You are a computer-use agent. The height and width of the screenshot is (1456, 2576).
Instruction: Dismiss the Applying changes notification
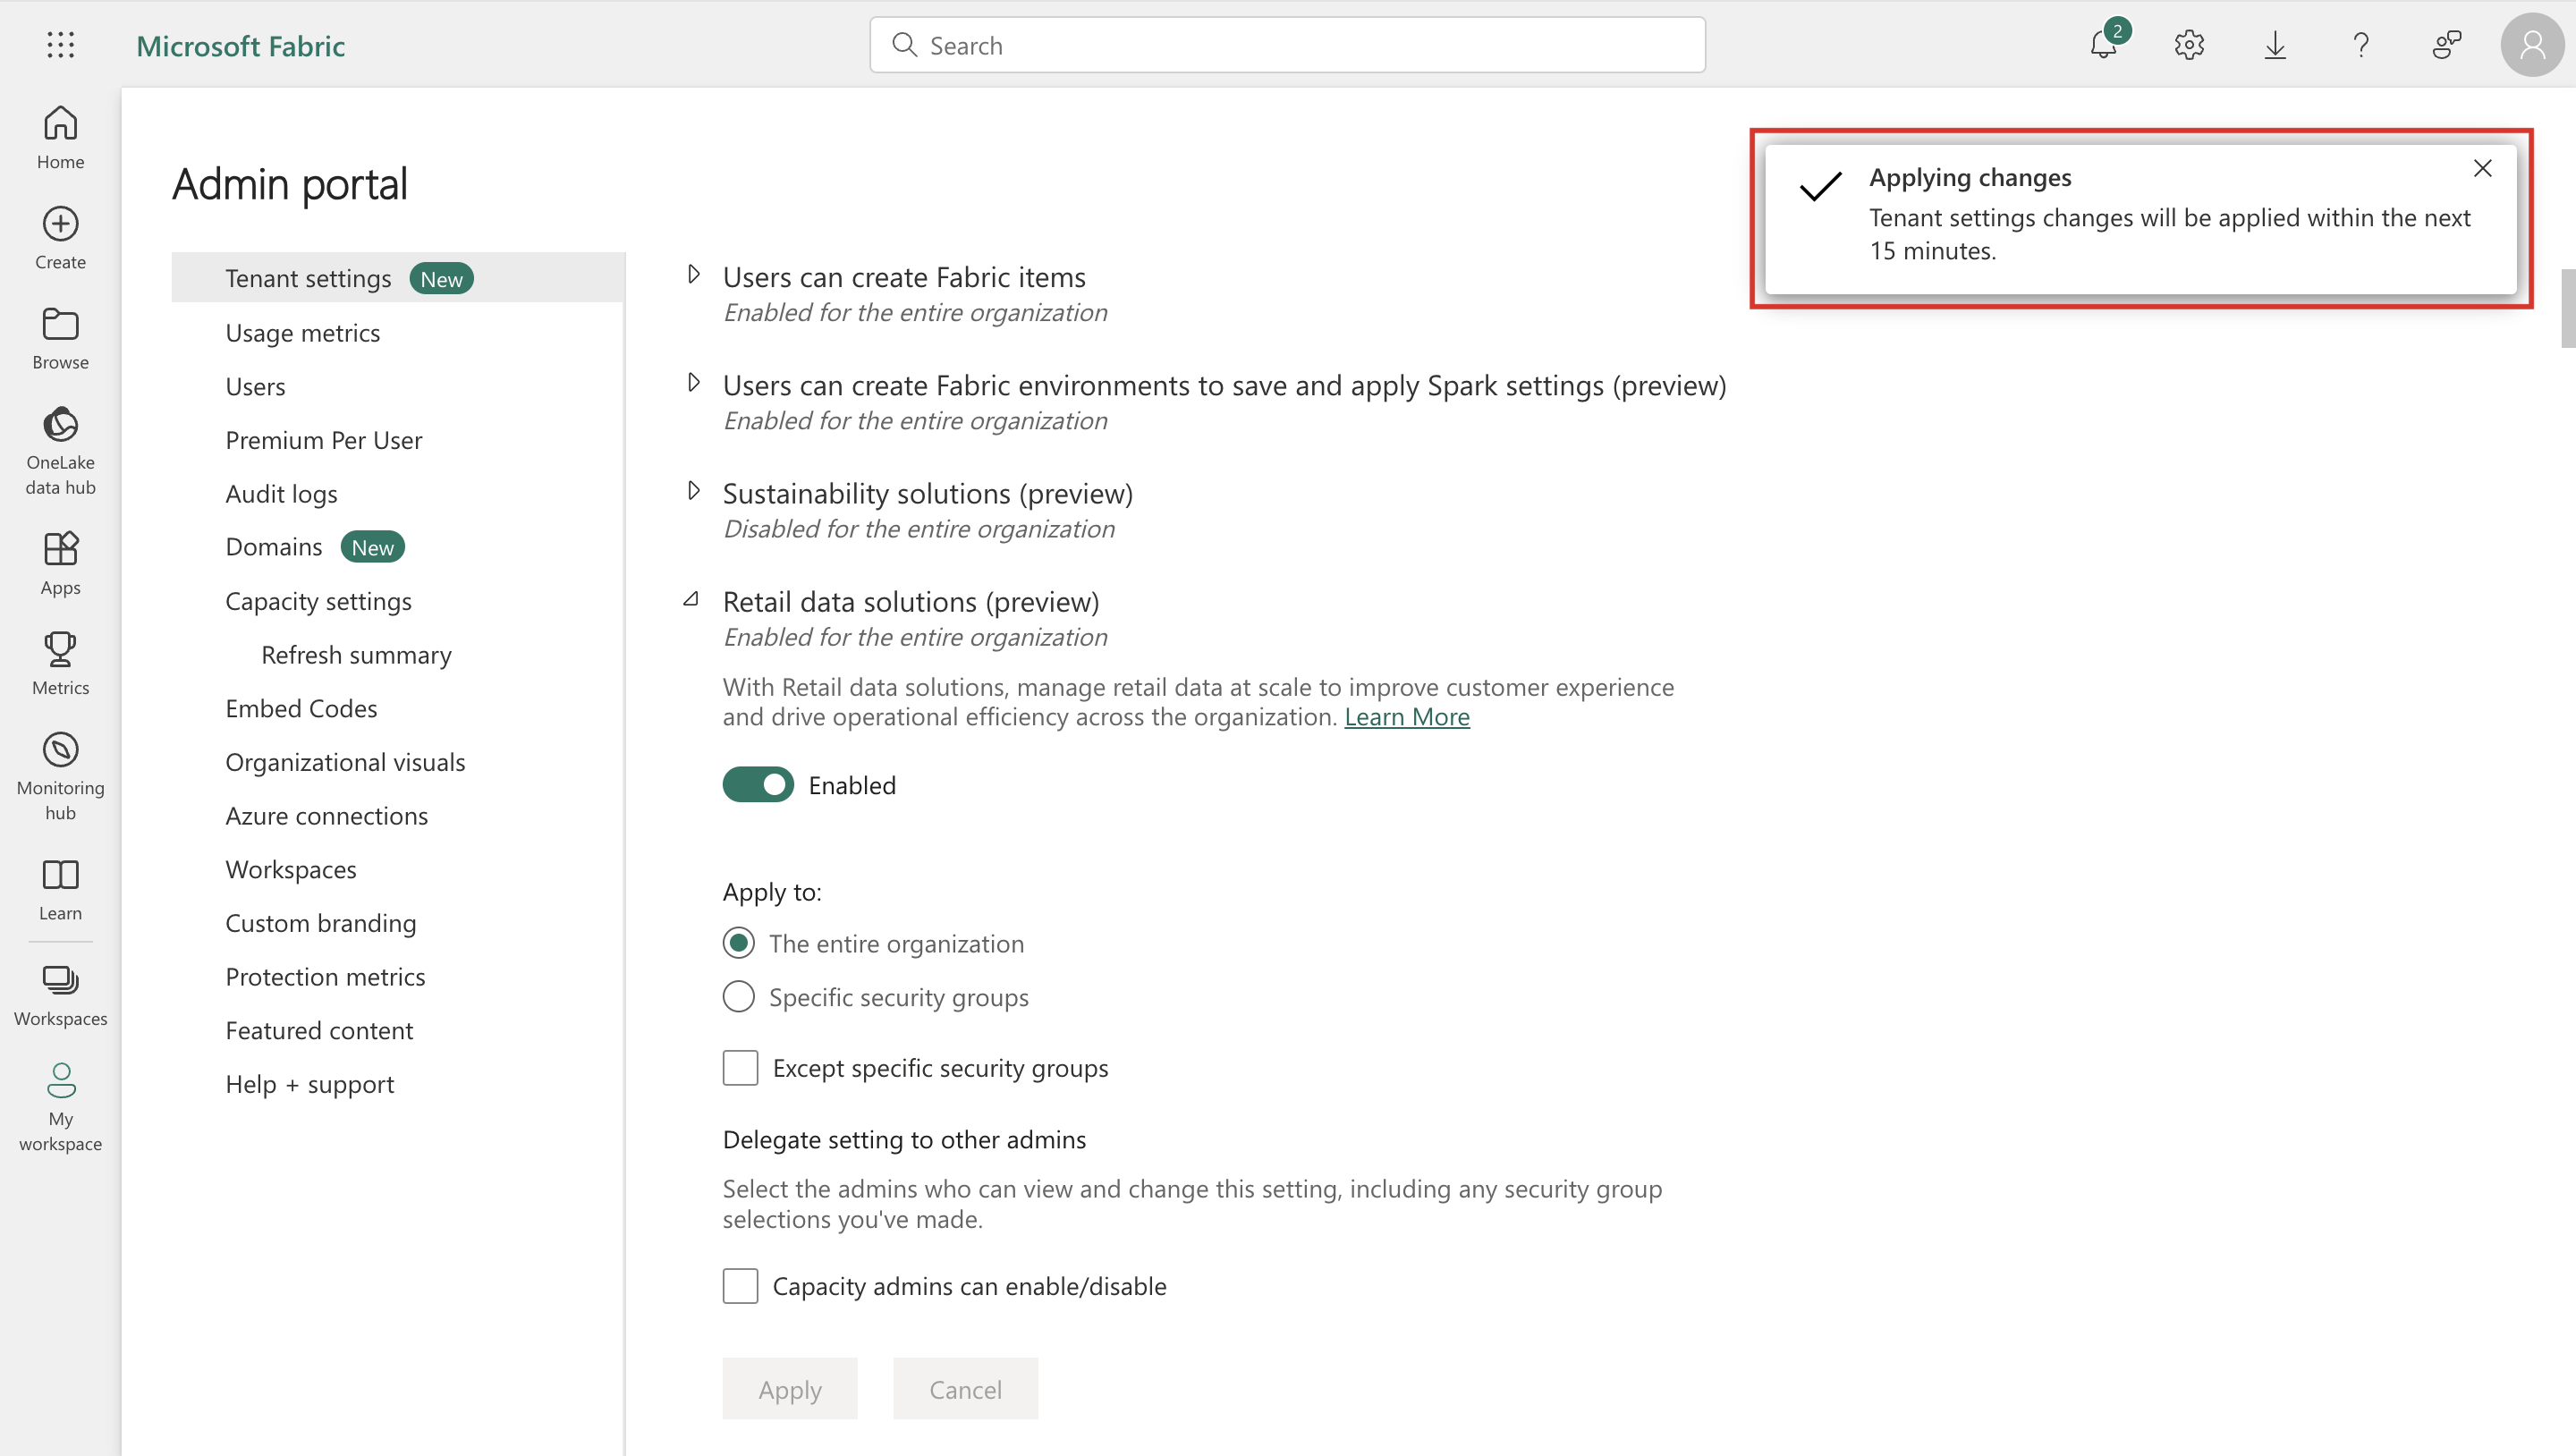pyautogui.click(x=2483, y=168)
